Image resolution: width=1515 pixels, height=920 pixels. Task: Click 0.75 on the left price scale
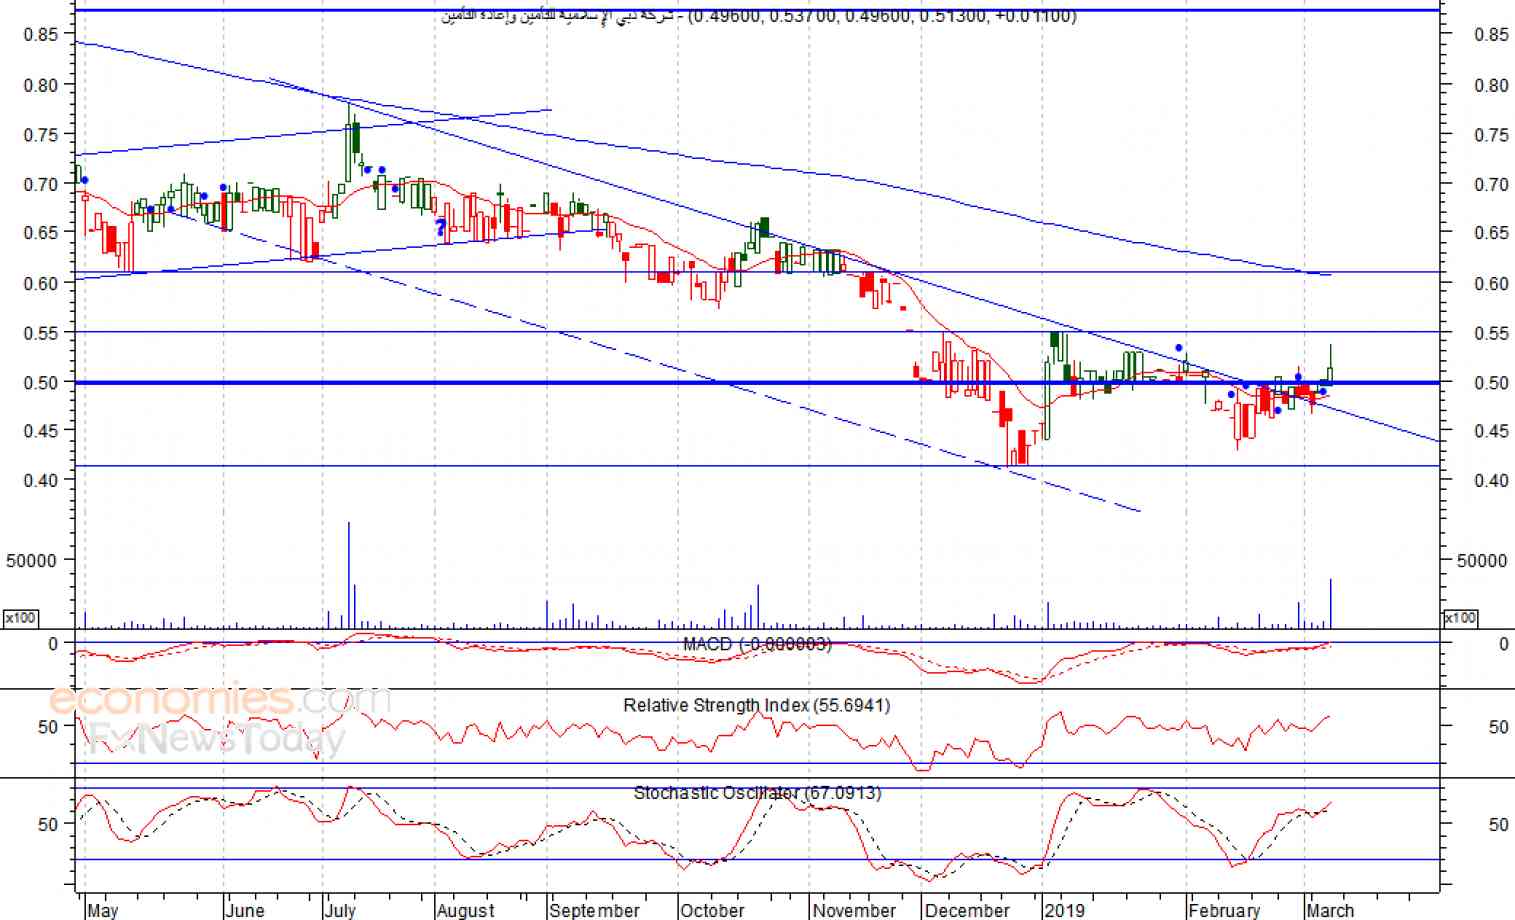coord(41,135)
